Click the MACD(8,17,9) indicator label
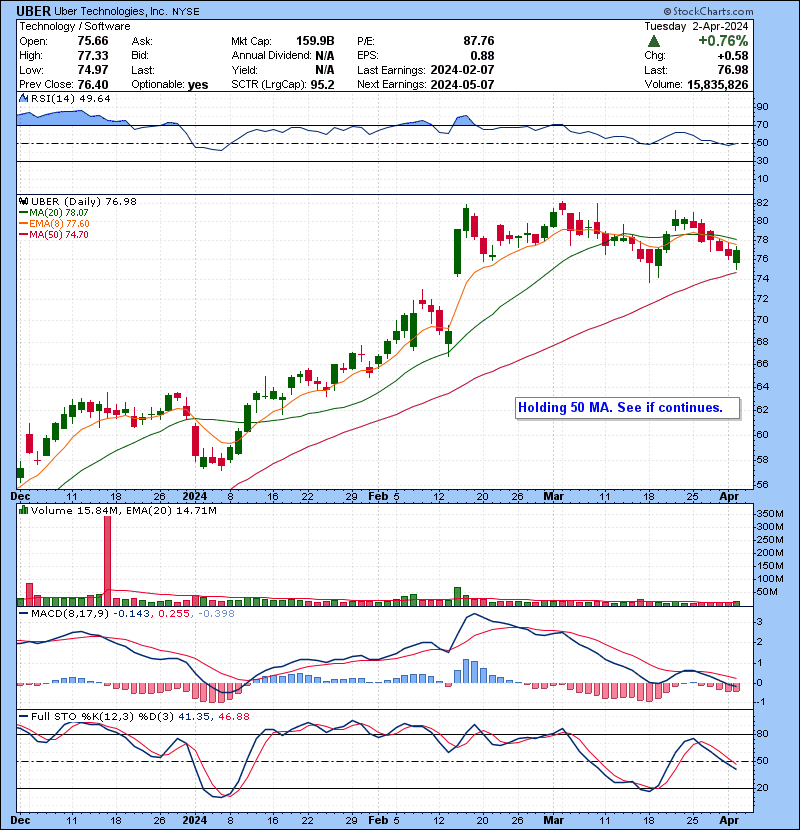The width and height of the screenshot is (800, 830). (x=70, y=614)
